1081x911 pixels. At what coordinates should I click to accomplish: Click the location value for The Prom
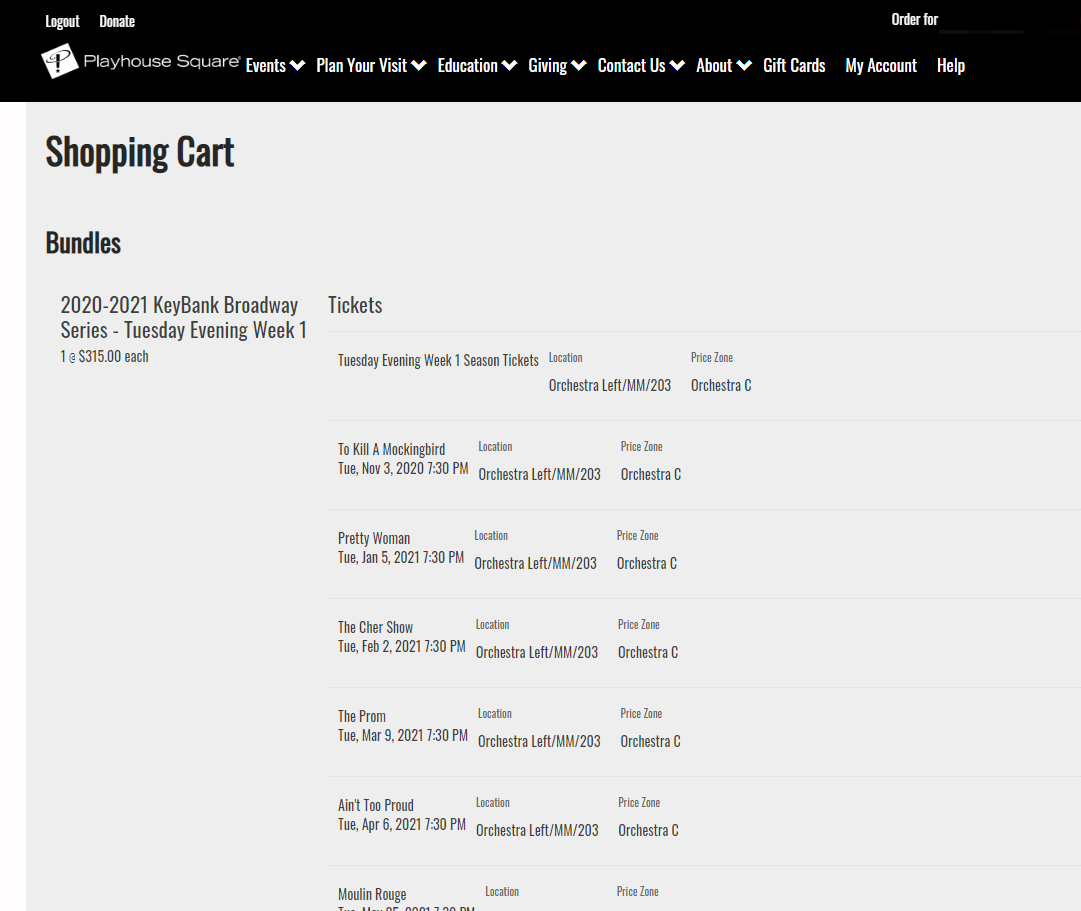539,741
